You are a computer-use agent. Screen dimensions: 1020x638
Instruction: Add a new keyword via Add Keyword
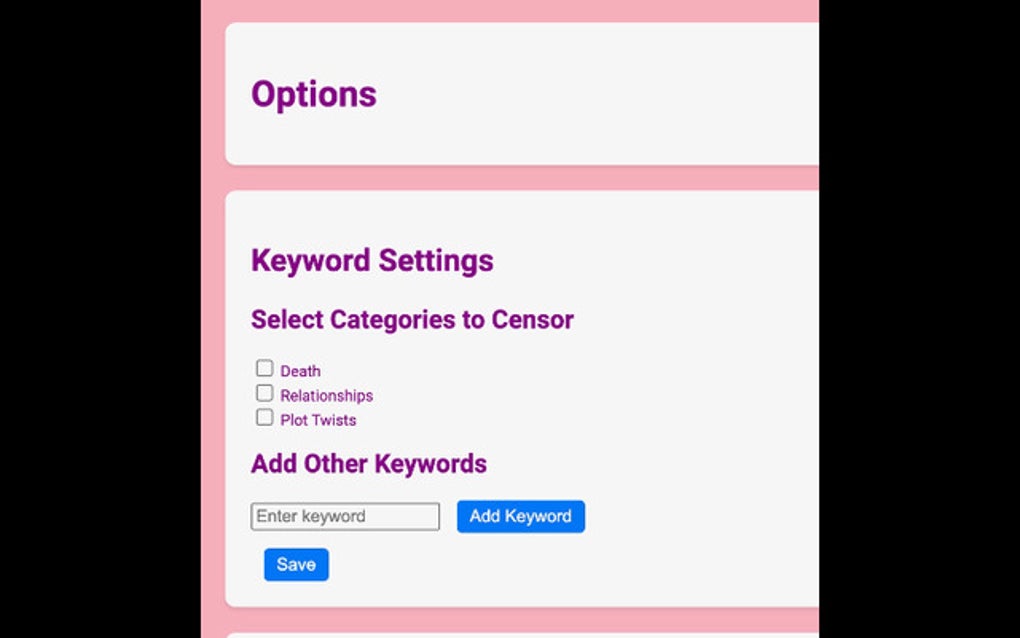click(x=520, y=516)
